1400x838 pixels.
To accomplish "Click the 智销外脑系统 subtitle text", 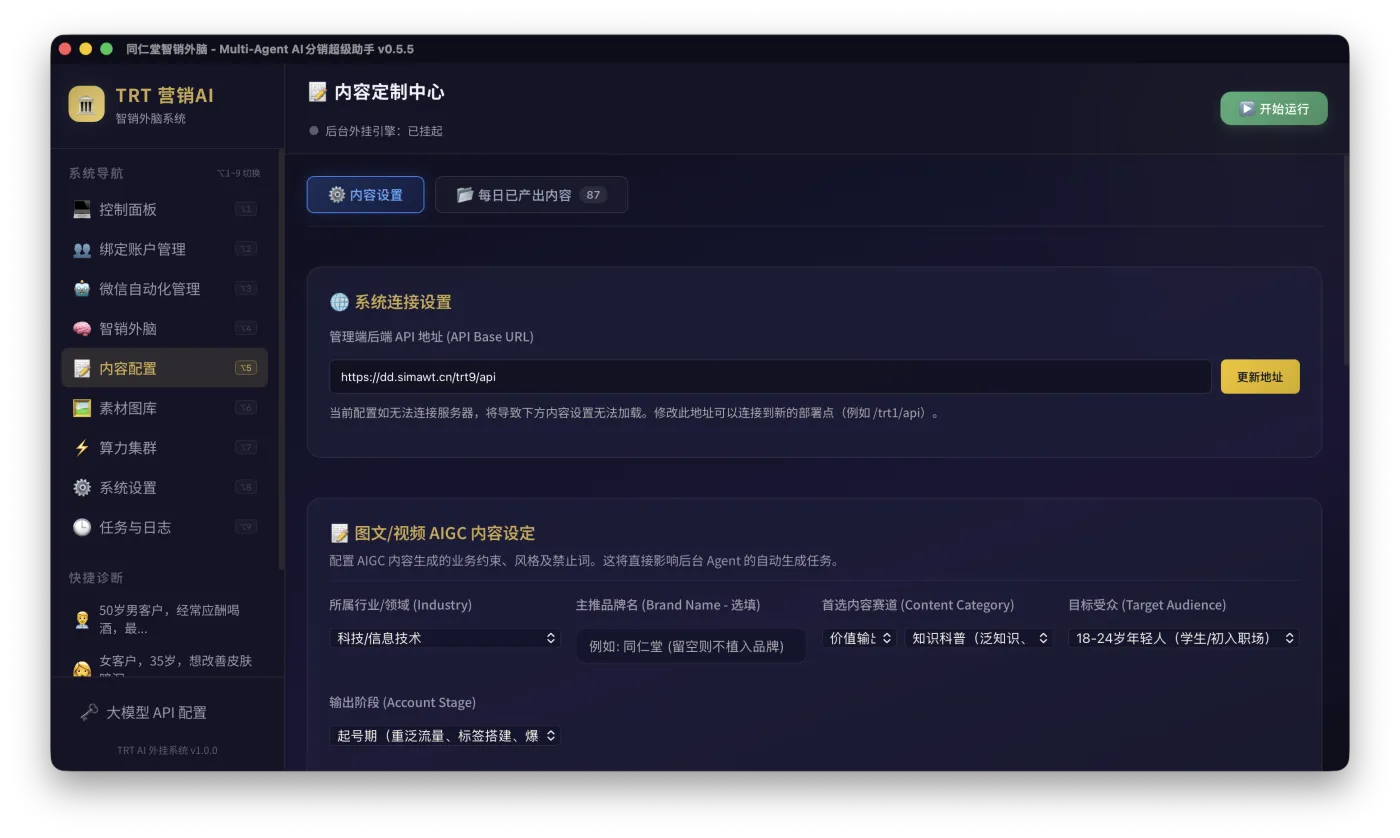I will click(x=150, y=119).
